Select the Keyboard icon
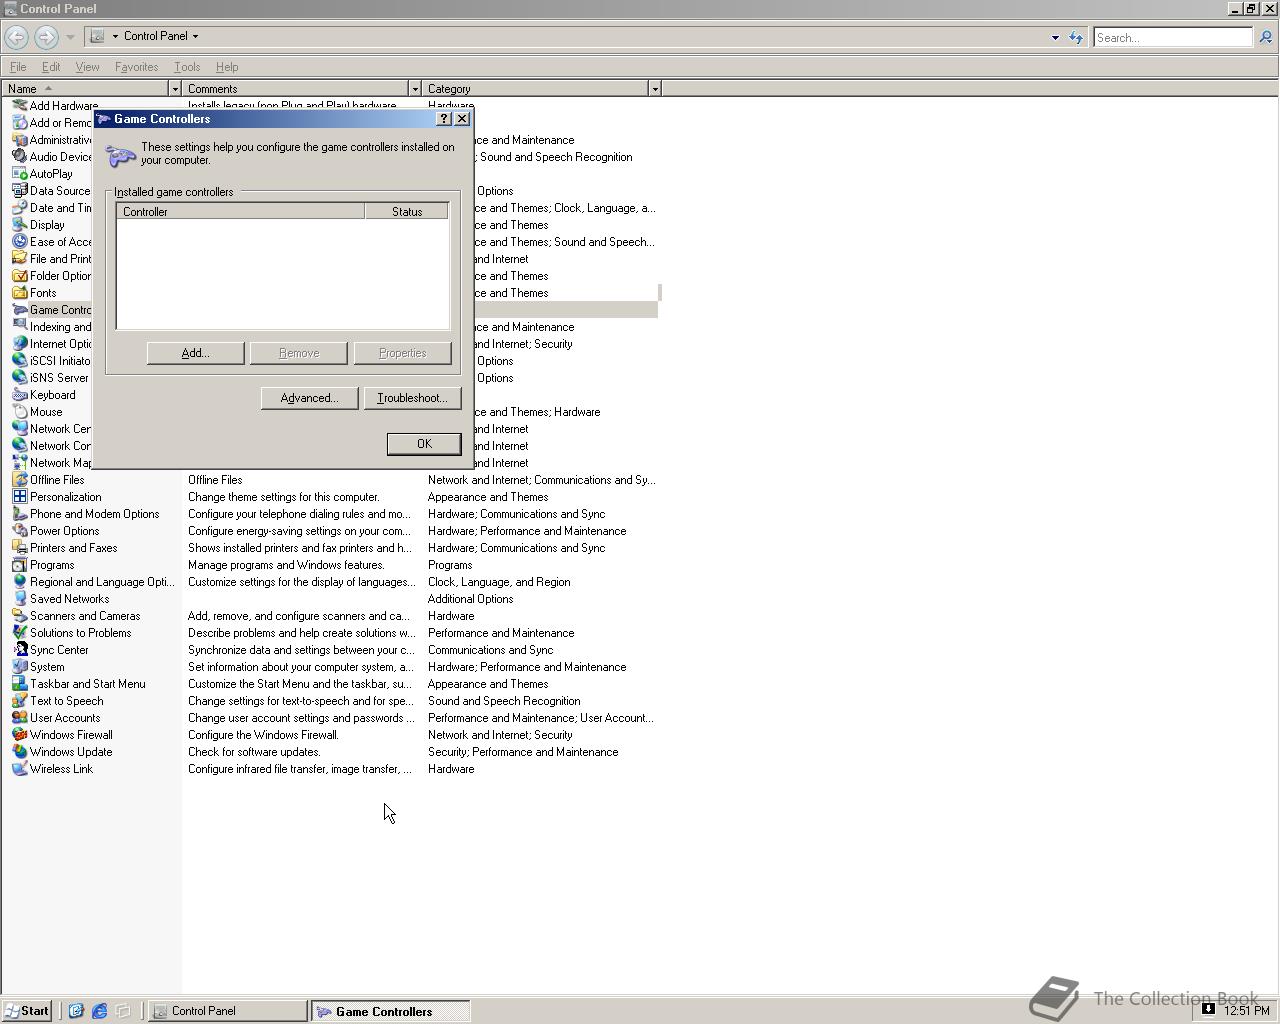The image size is (1280, 1024). (x=19, y=395)
